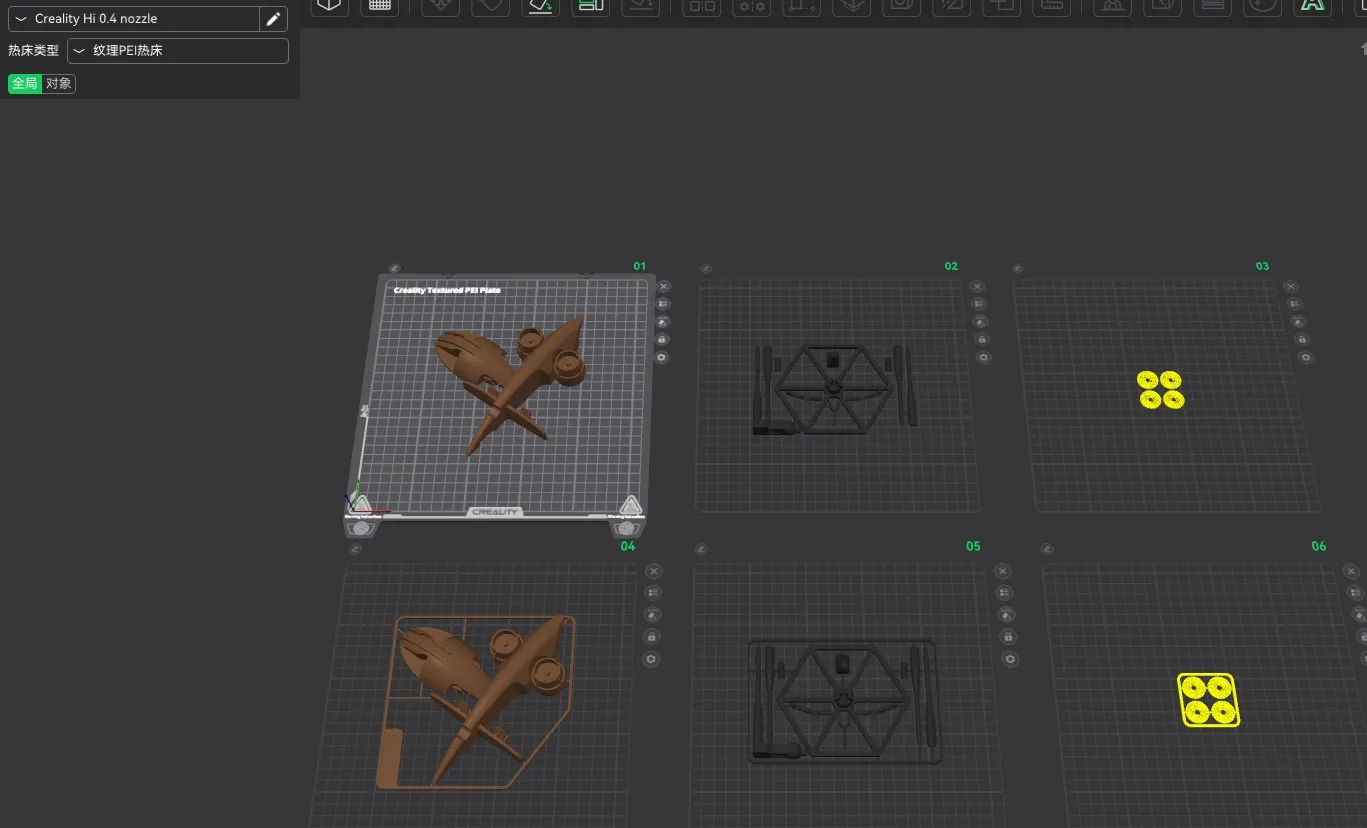Import a 3D model using the cube toolbar icon
The height and width of the screenshot is (828, 1367).
point(329,7)
